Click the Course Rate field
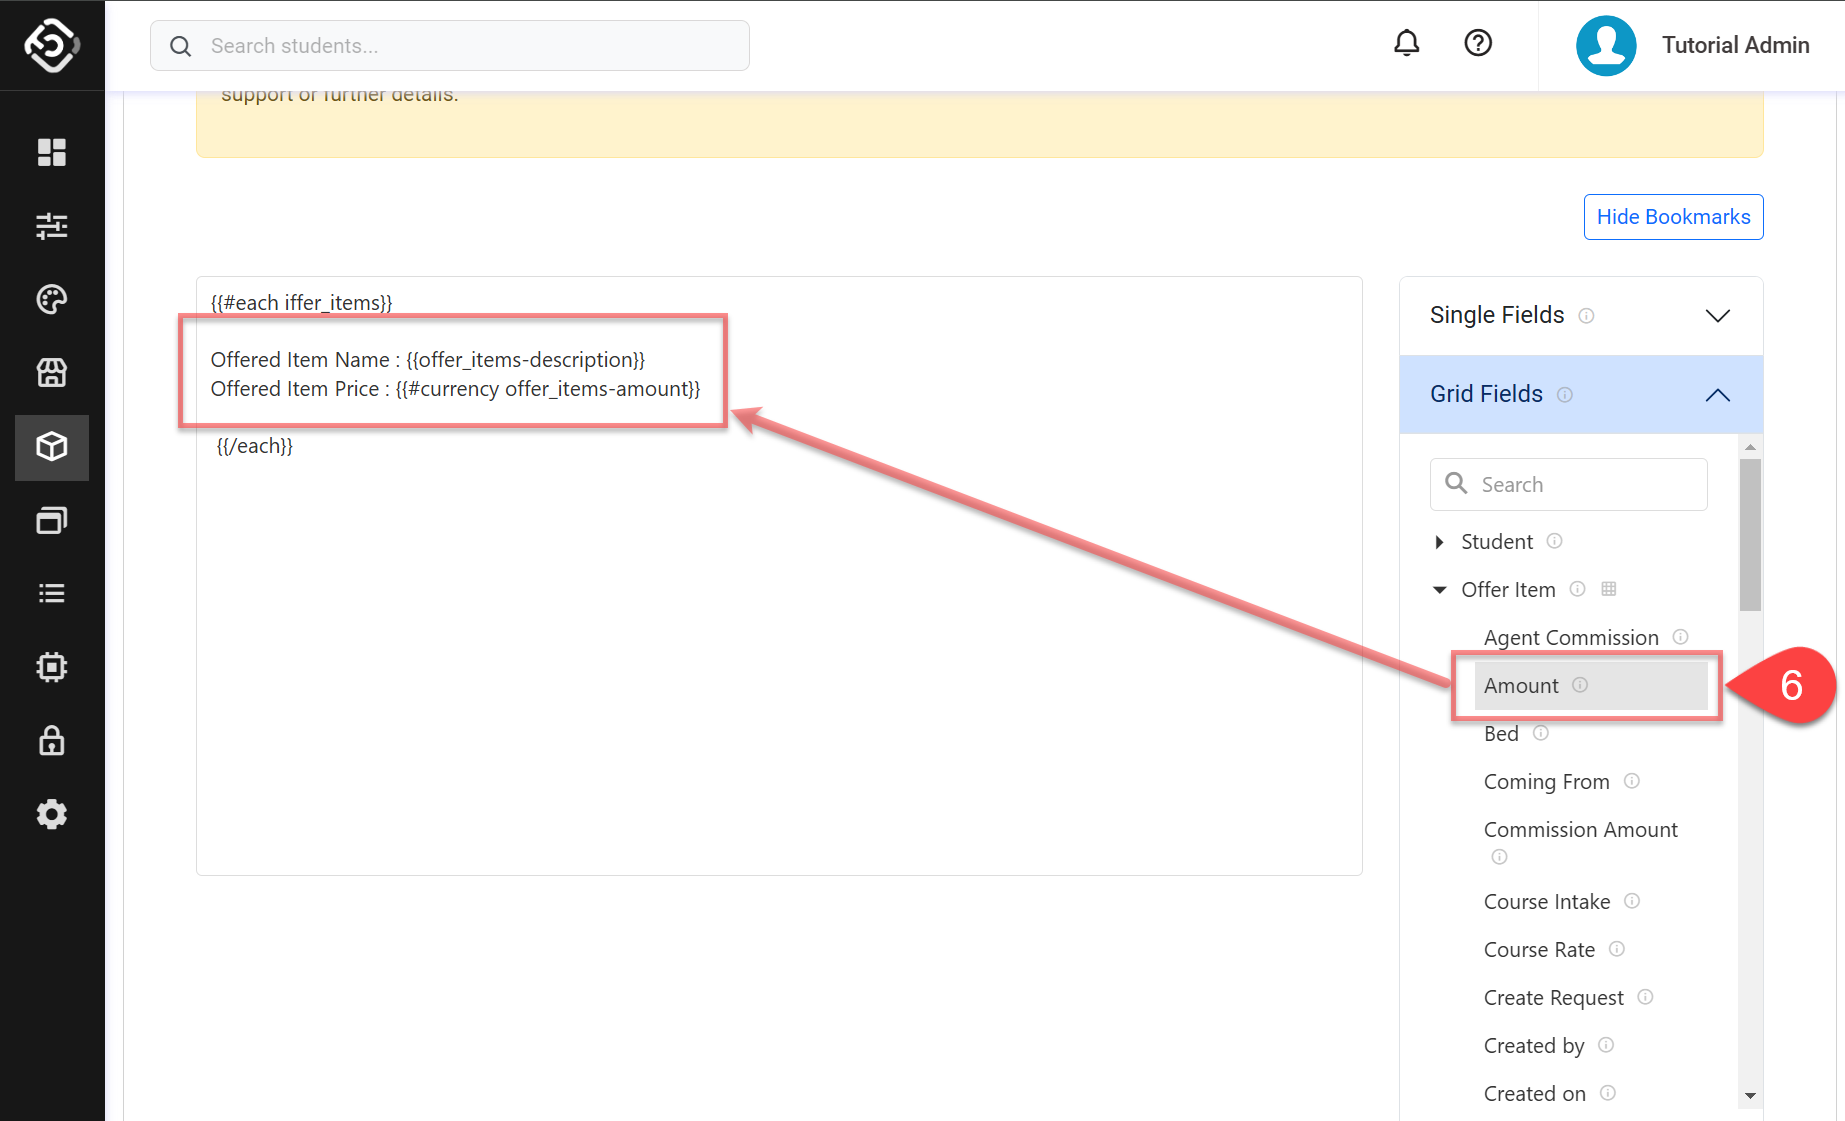This screenshot has width=1845, height=1121. pyautogui.click(x=1538, y=950)
